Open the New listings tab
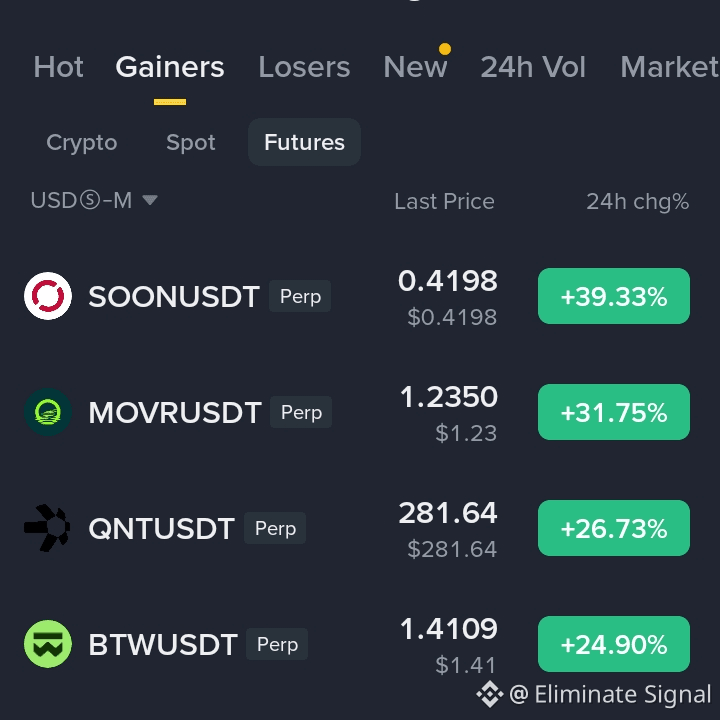The width and height of the screenshot is (720, 720). point(415,67)
